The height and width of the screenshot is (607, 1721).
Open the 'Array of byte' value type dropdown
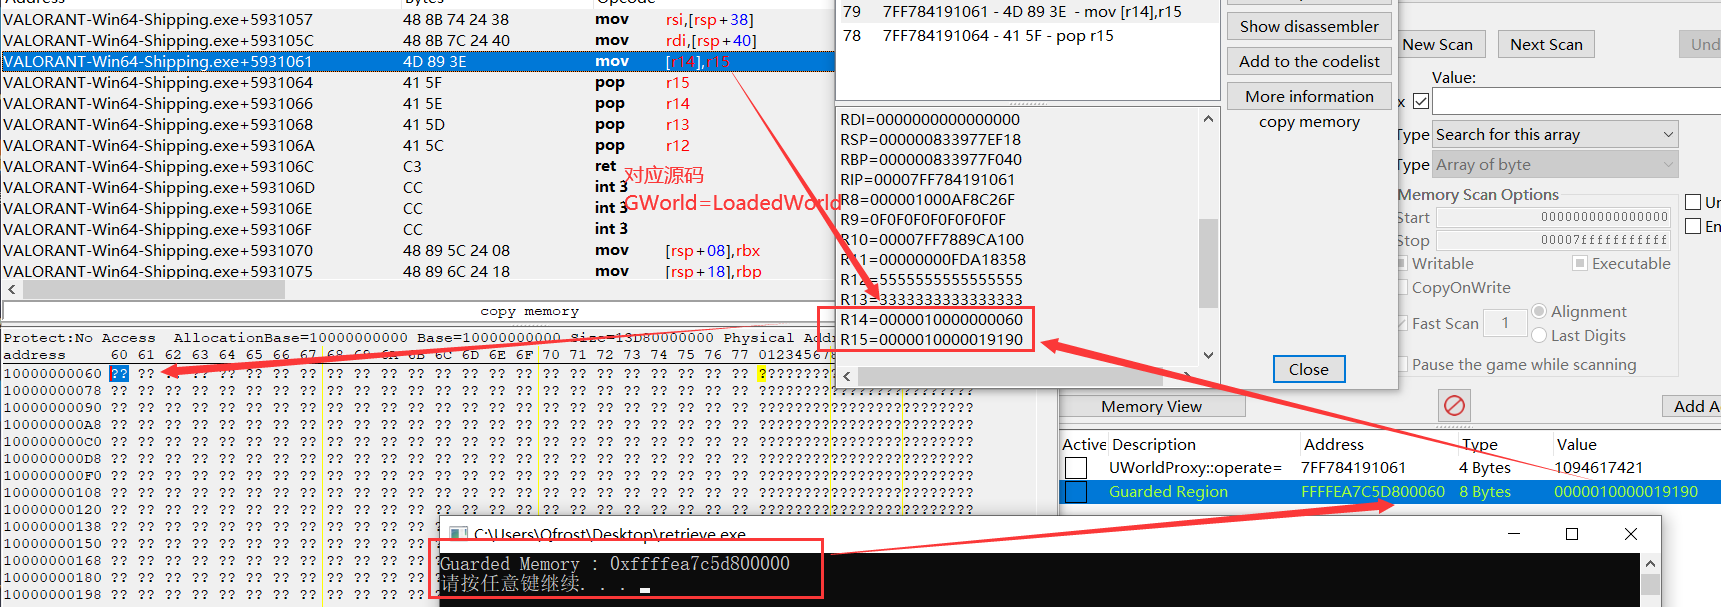pos(1555,164)
